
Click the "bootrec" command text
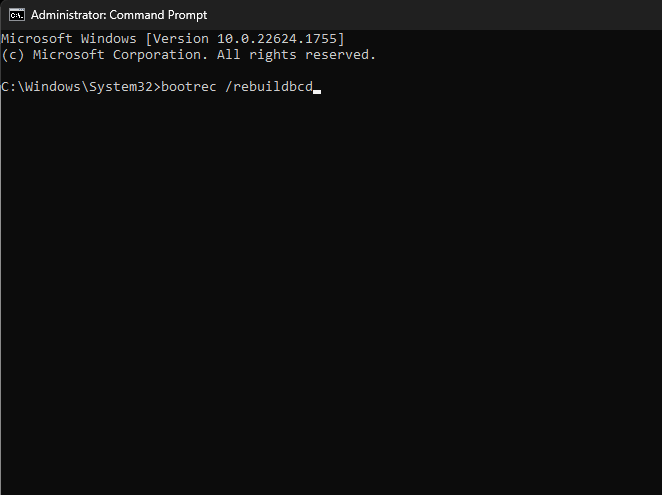pos(189,87)
